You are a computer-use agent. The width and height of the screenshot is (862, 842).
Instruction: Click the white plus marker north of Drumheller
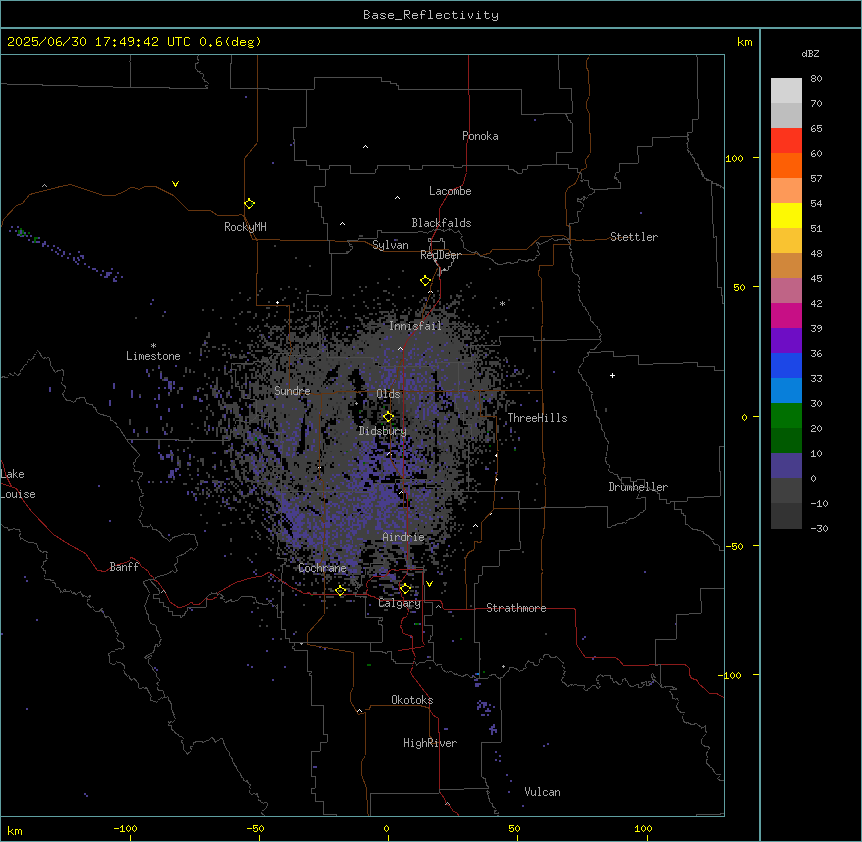tap(612, 375)
